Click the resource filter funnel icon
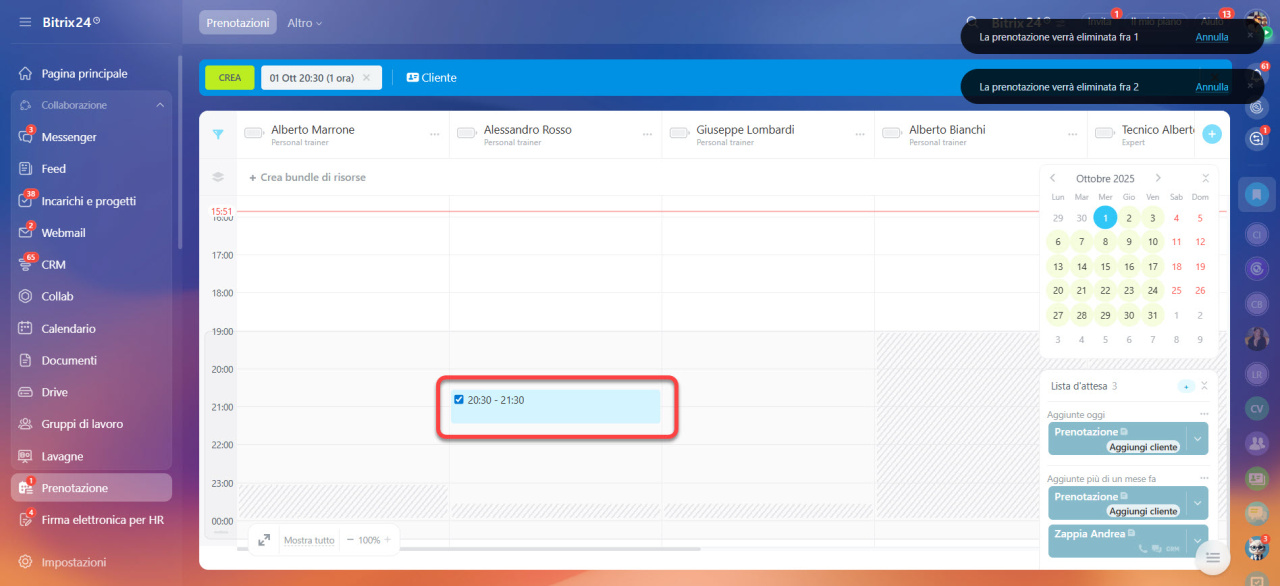The height and width of the screenshot is (586, 1280). point(218,134)
